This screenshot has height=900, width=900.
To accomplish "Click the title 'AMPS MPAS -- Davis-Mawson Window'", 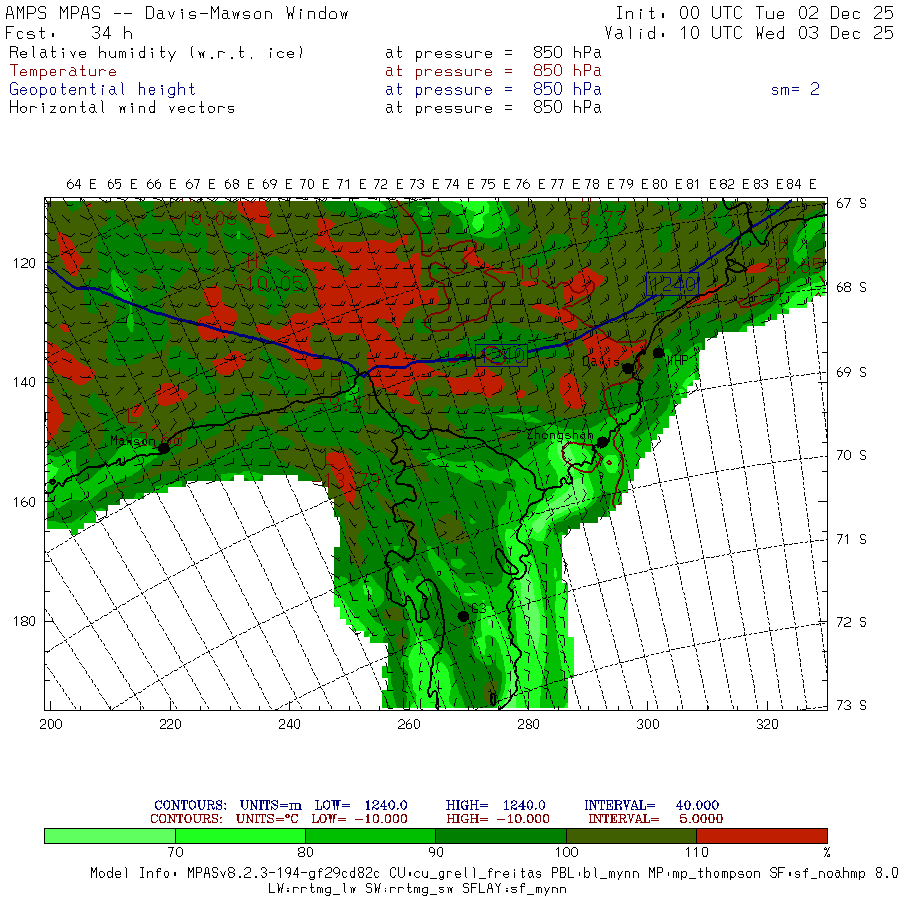I will (x=177, y=13).
